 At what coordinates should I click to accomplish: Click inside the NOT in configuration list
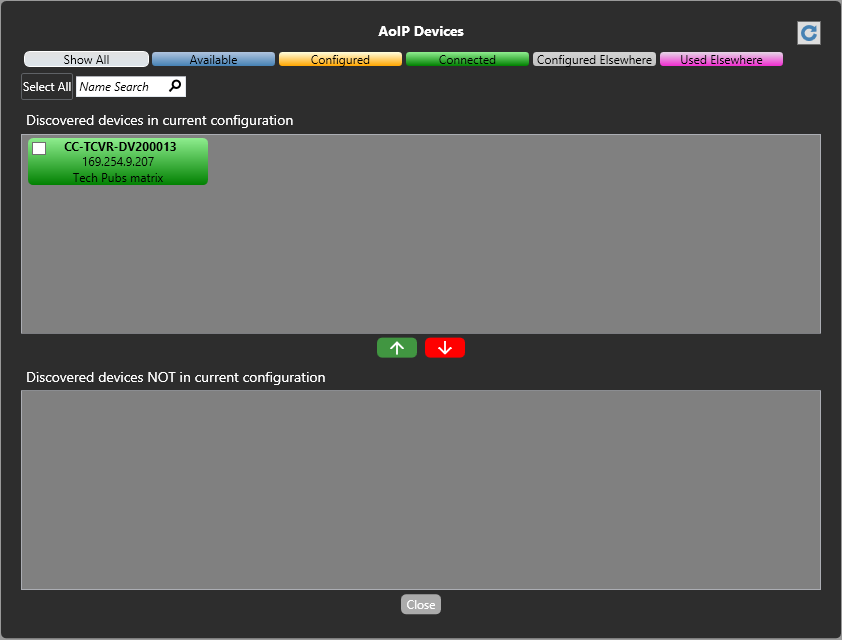pos(420,490)
